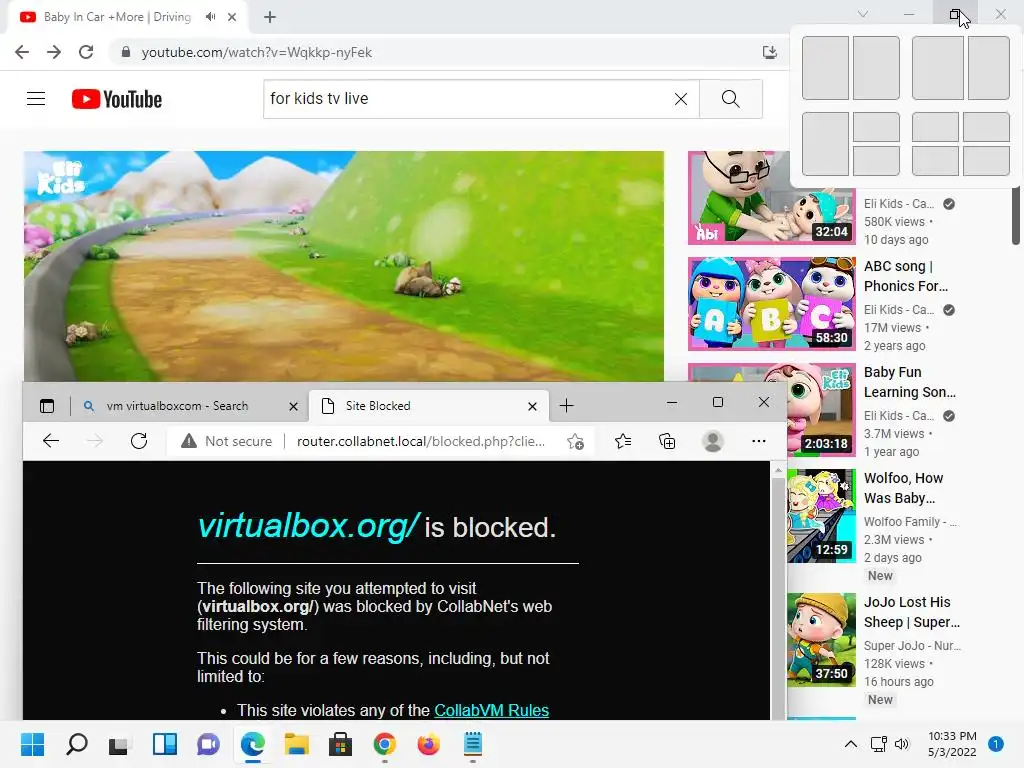Open Chrome tab search chevron
The image size is (1024, 768).
coord(863,14)
